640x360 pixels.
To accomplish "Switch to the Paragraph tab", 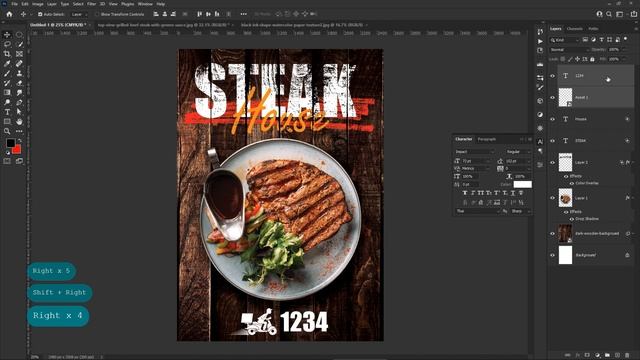I will [x=487, y=140].
